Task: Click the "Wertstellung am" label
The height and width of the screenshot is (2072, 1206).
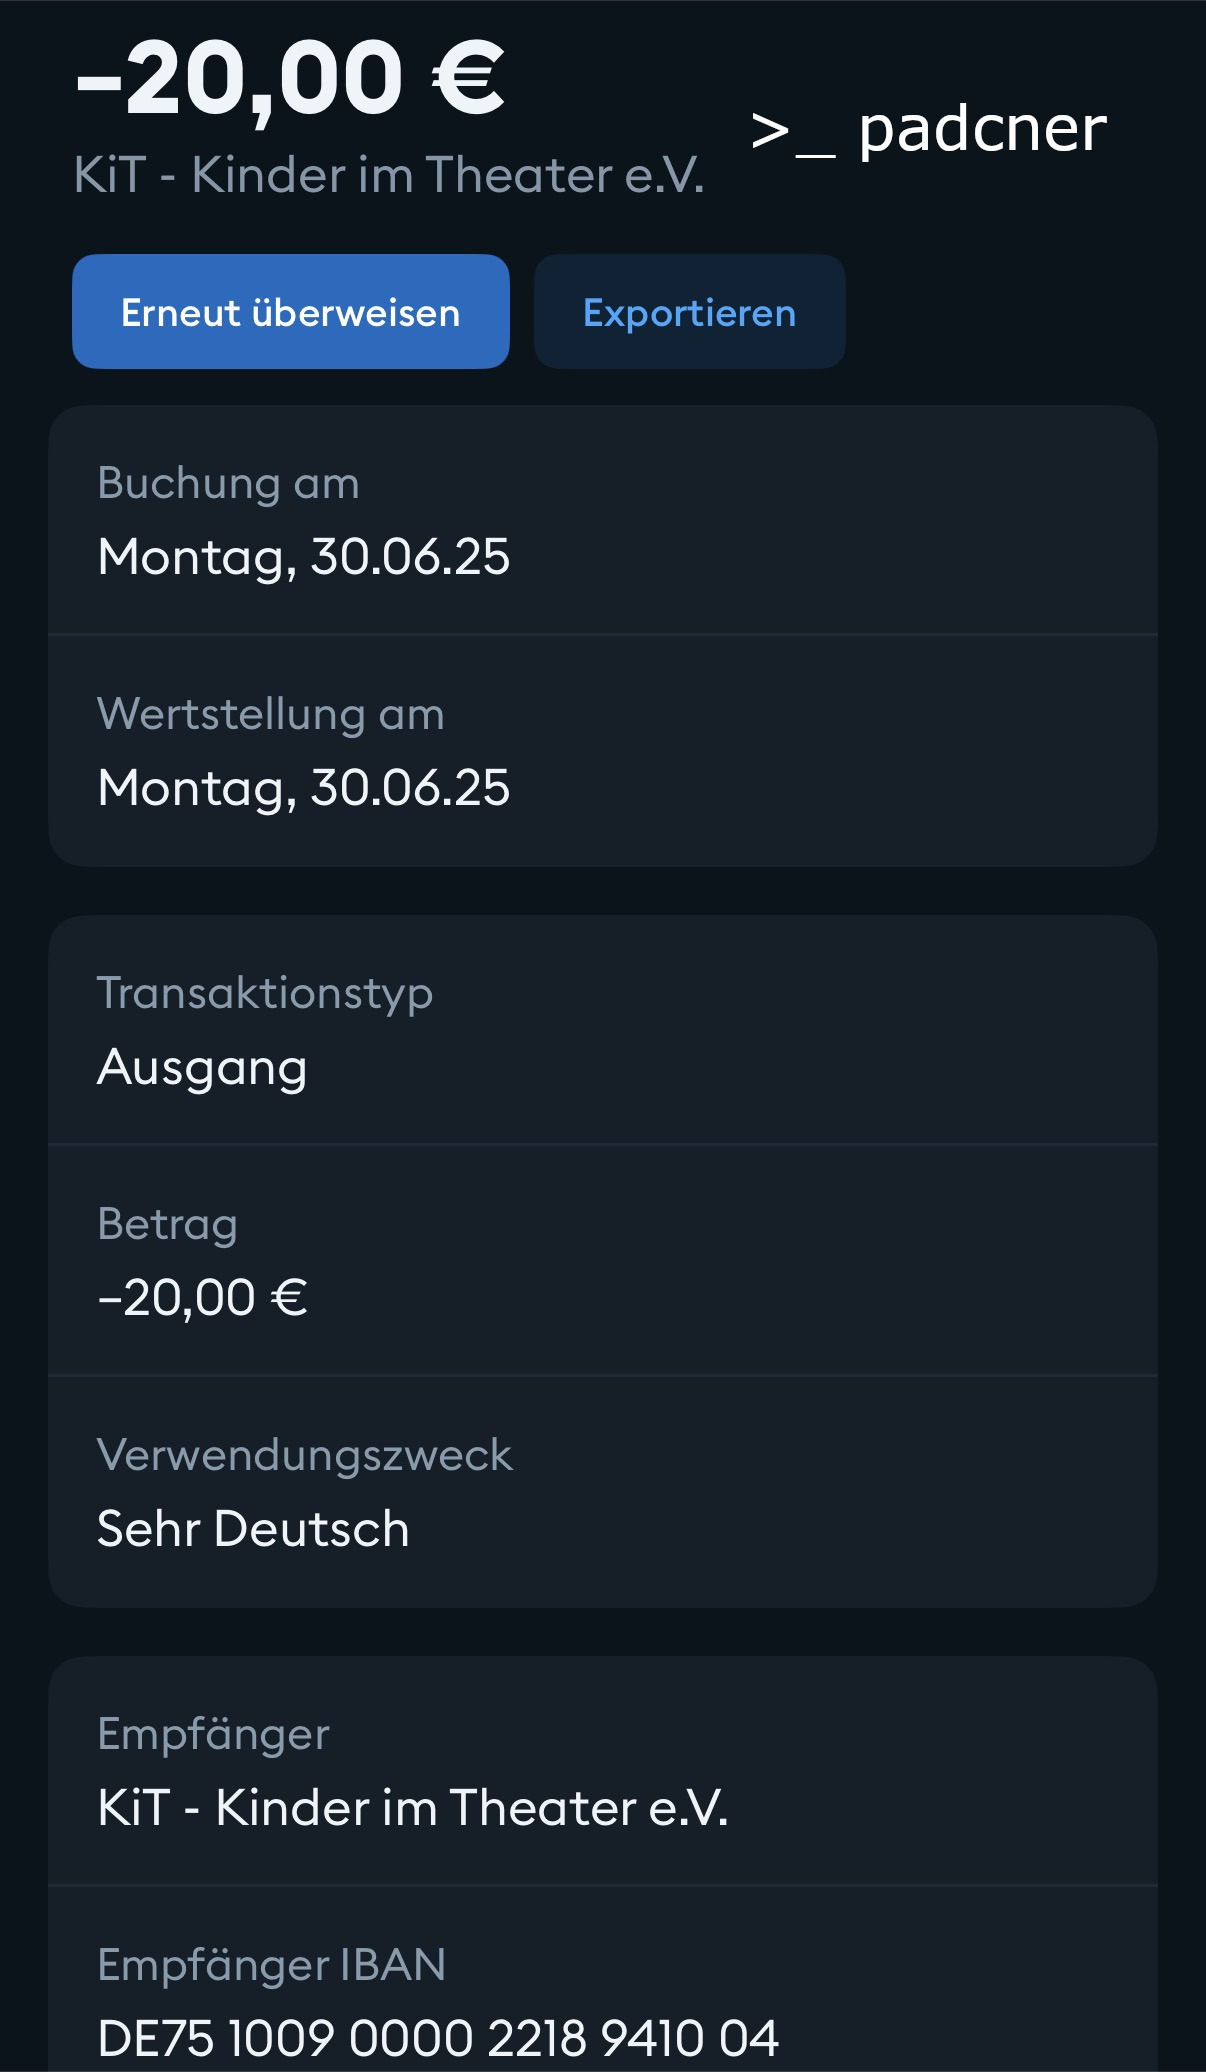Action: [270, 715]
